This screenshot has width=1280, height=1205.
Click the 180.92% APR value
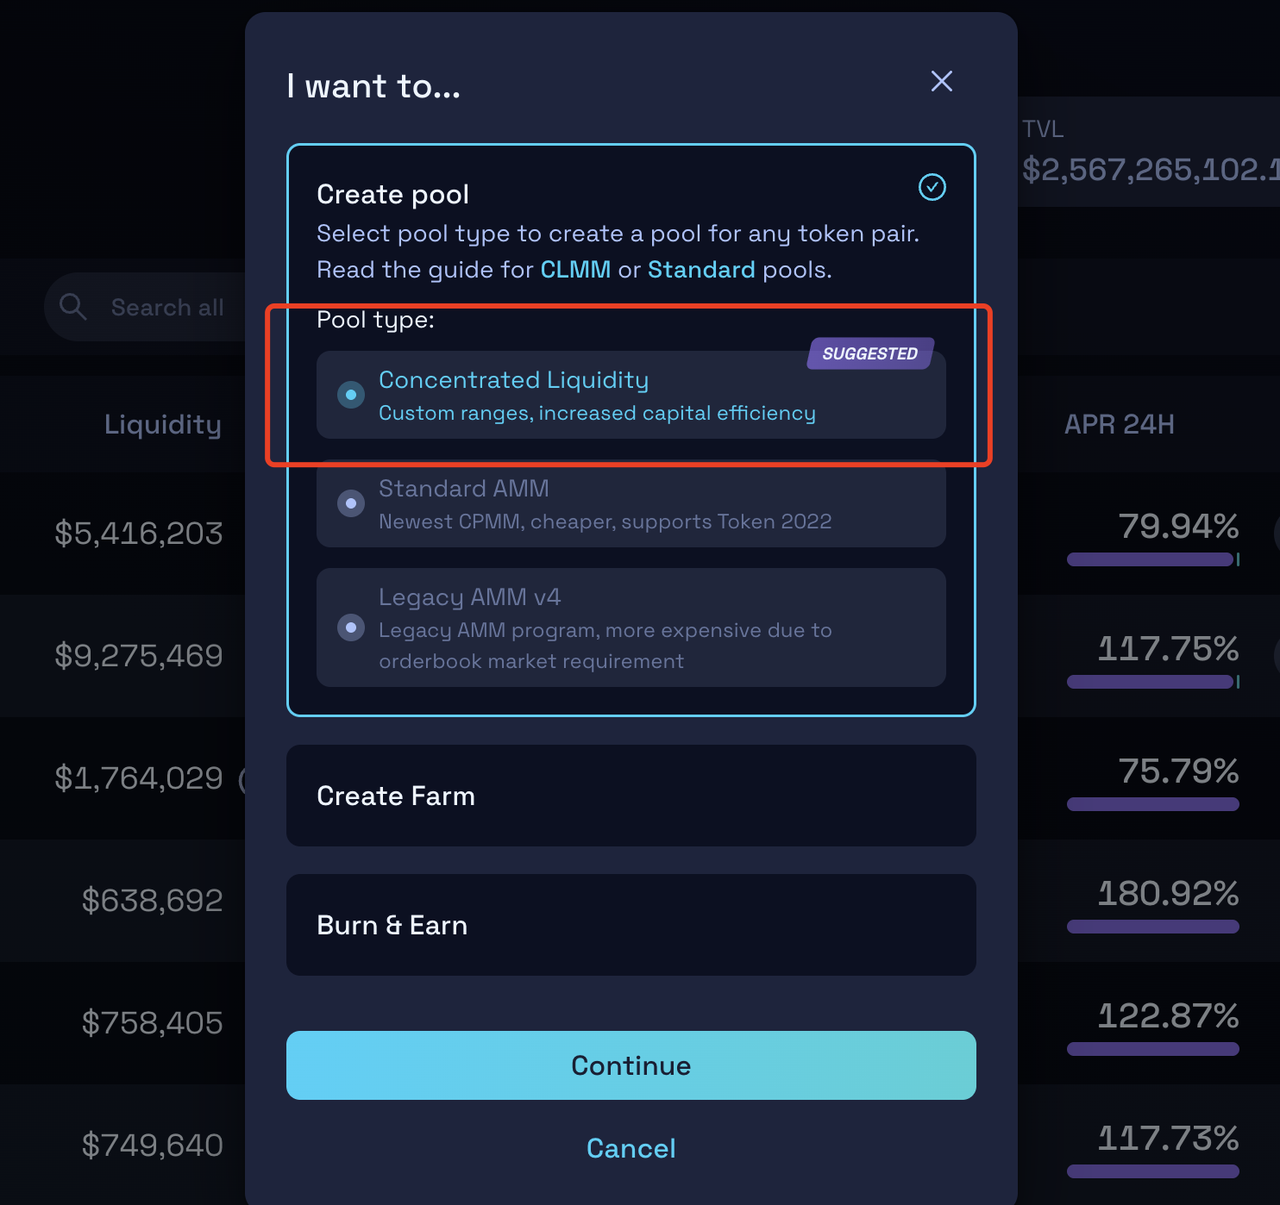tap(1168, 893)
